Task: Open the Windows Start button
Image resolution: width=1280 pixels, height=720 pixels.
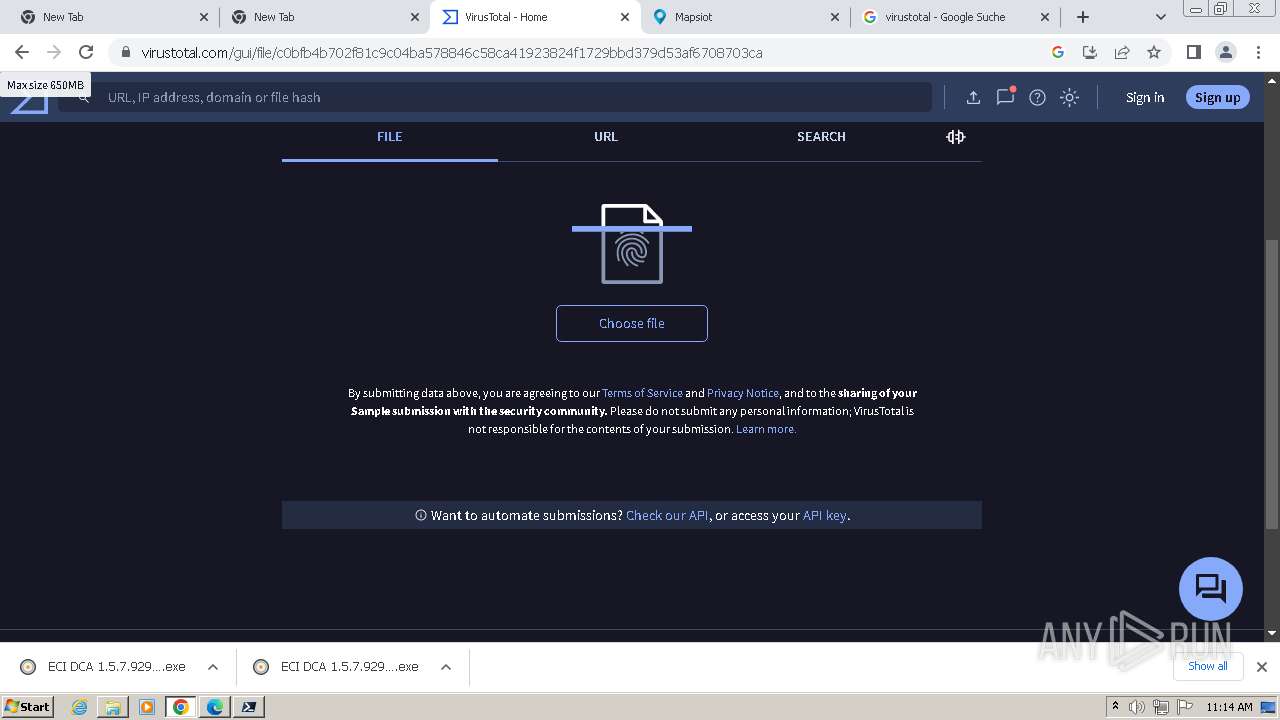Action: (x=28, y=706)
